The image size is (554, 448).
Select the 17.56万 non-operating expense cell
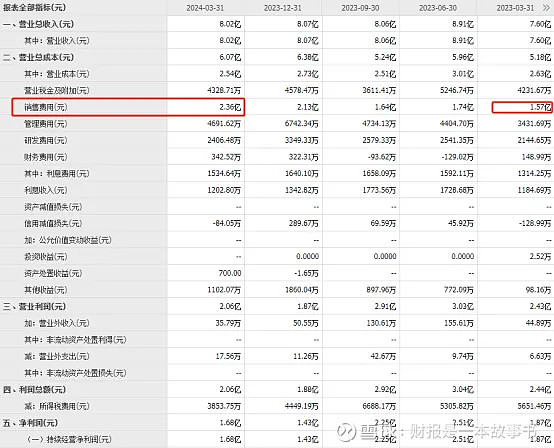coord(228,356)
